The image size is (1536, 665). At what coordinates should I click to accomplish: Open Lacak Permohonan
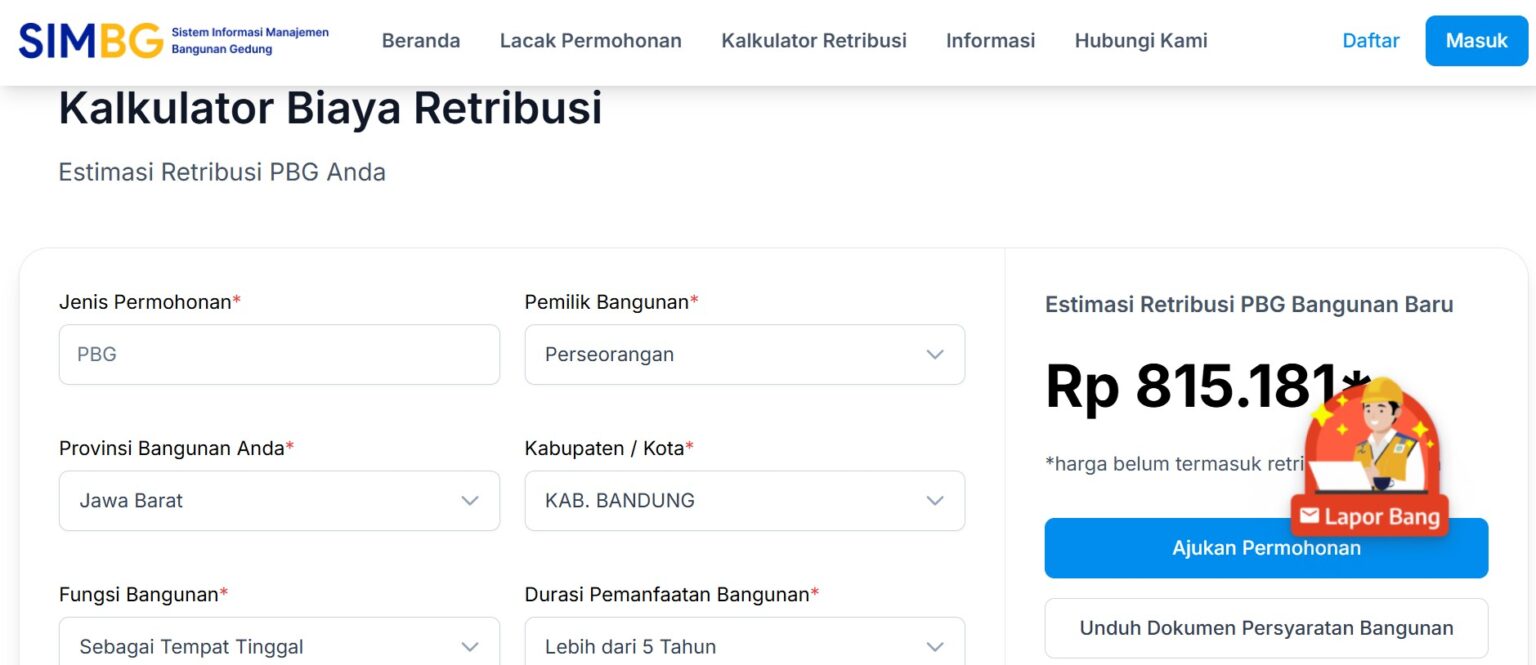tap(590, 41)
